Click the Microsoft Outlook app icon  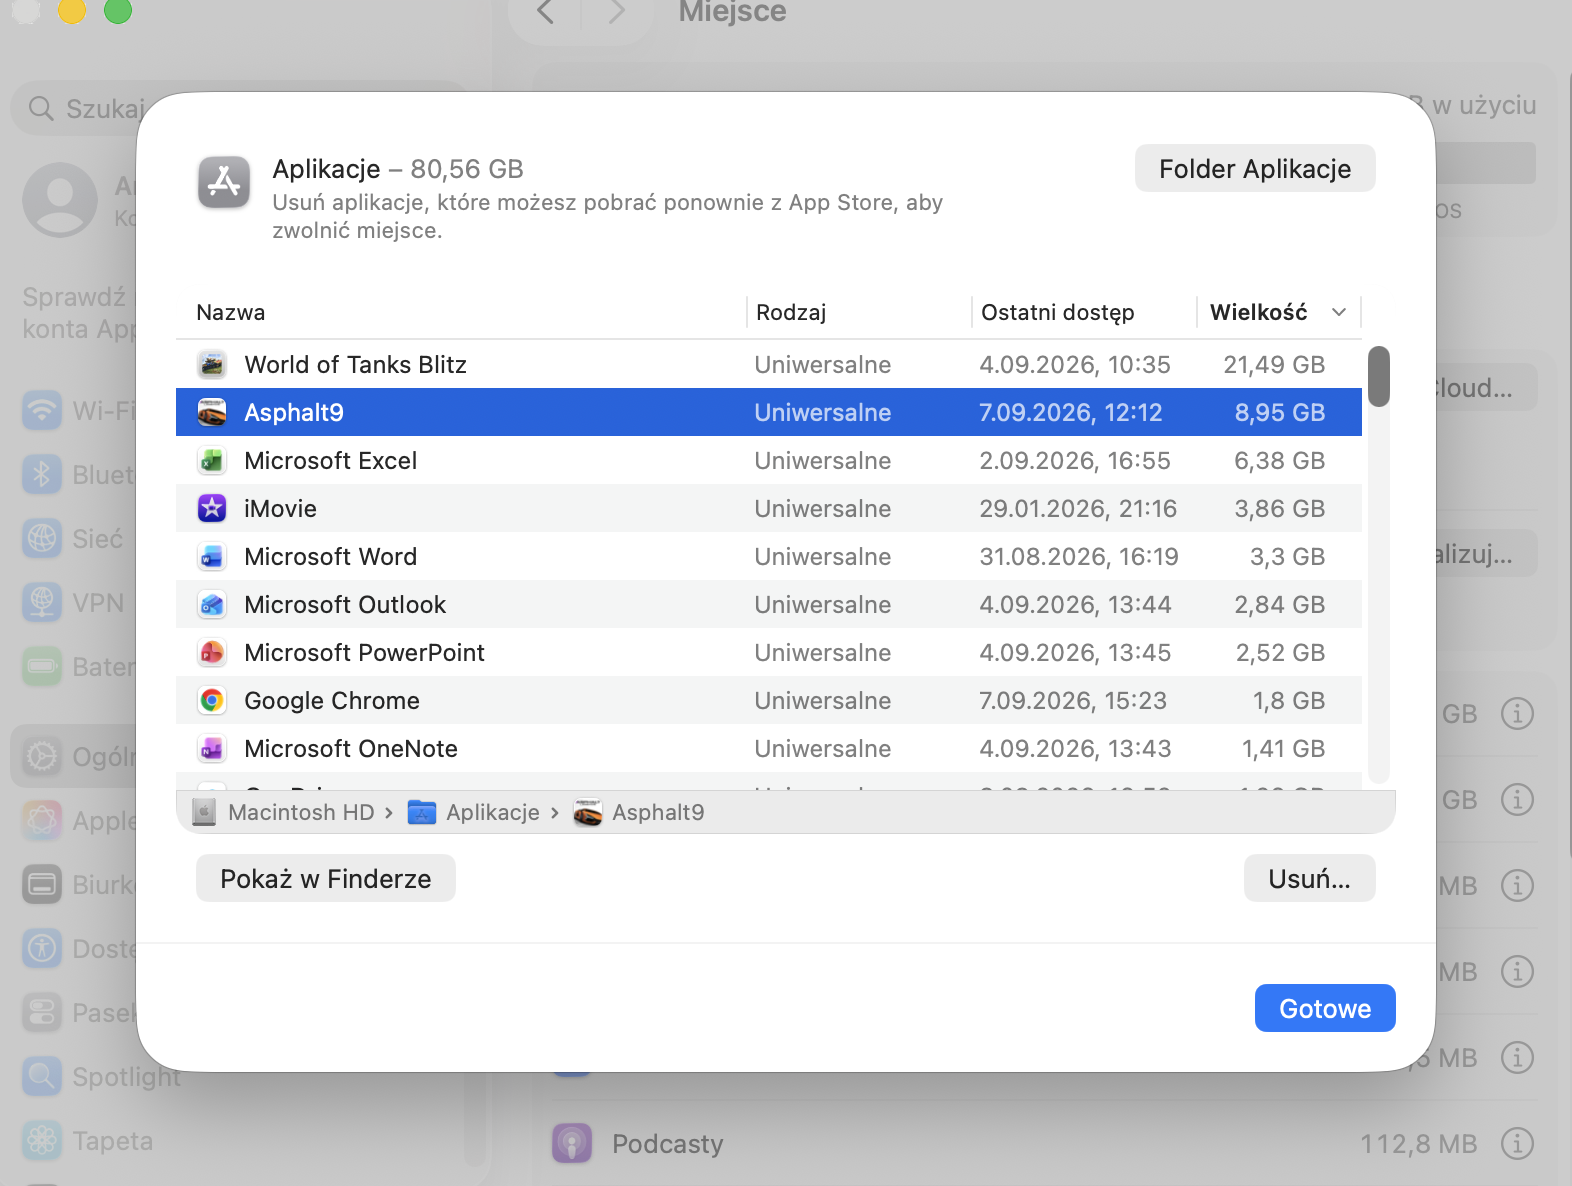[x=212, y=605]
